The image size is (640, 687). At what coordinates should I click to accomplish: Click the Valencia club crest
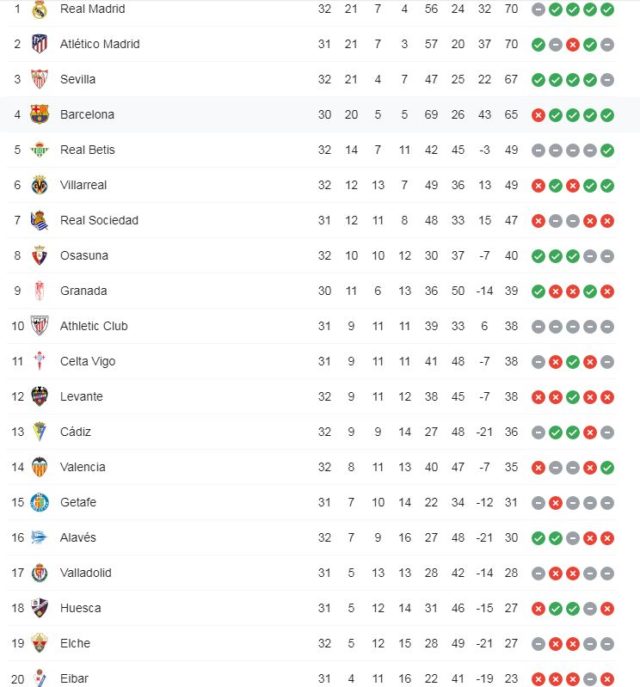point(39,467)
